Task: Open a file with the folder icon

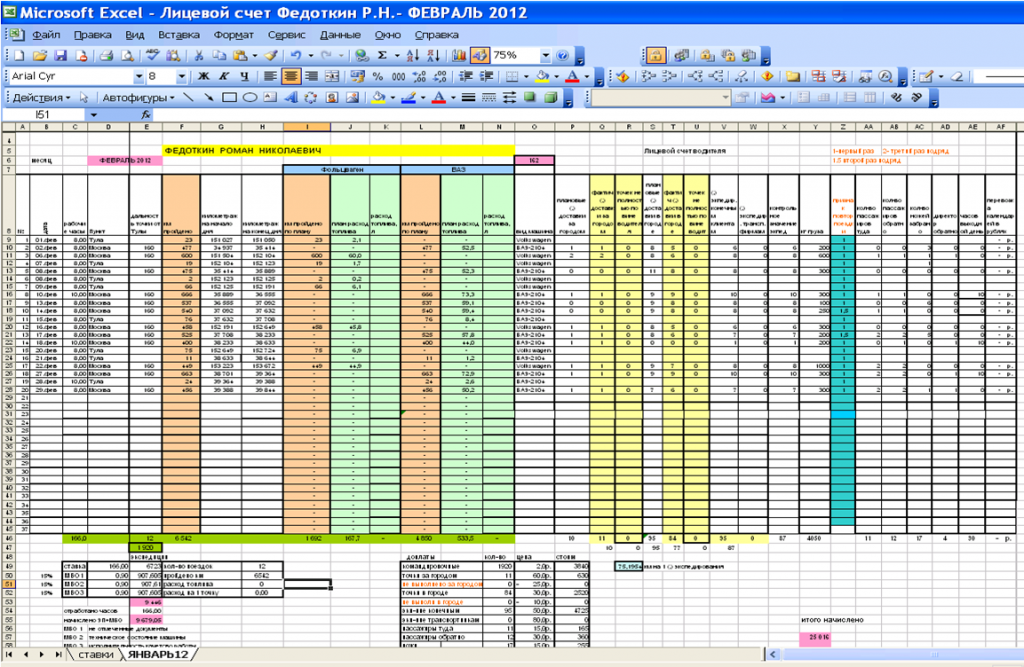Action: [39, 56]
